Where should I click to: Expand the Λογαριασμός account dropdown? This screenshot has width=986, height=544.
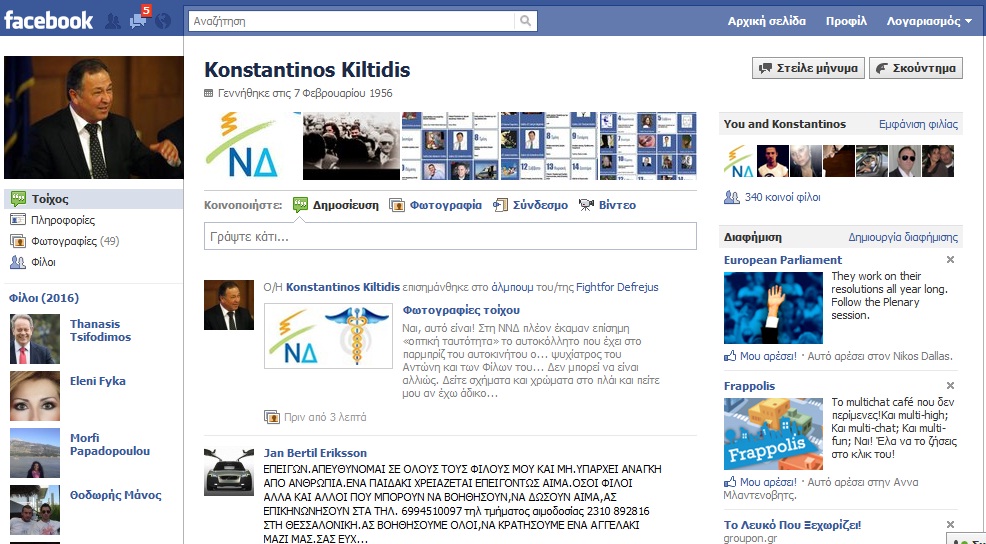[929, 21]
